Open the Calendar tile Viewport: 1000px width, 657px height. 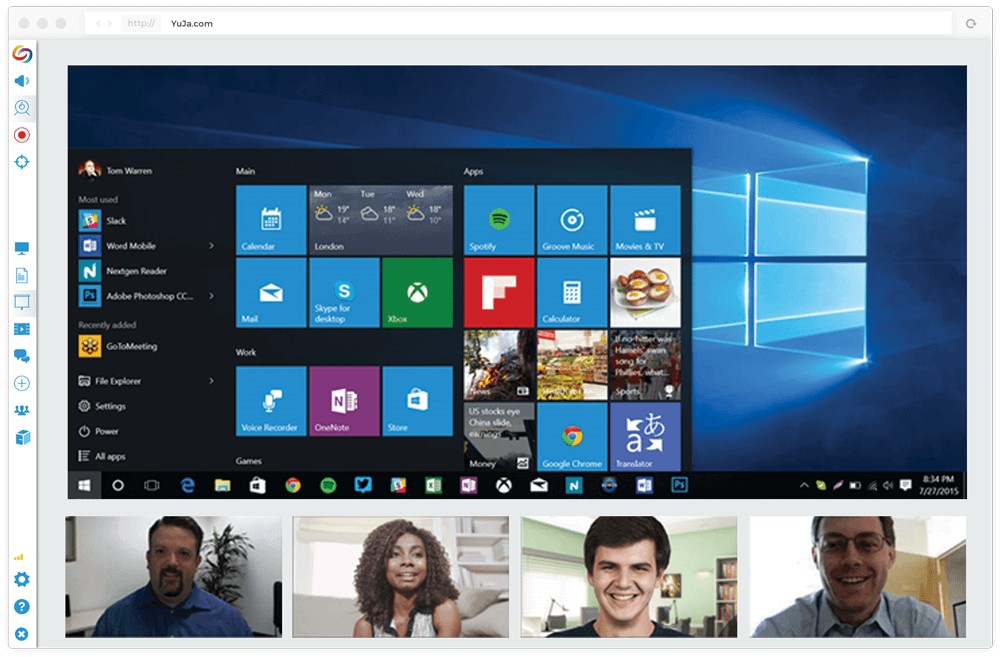pyautogui.click(x=271, y=220)
